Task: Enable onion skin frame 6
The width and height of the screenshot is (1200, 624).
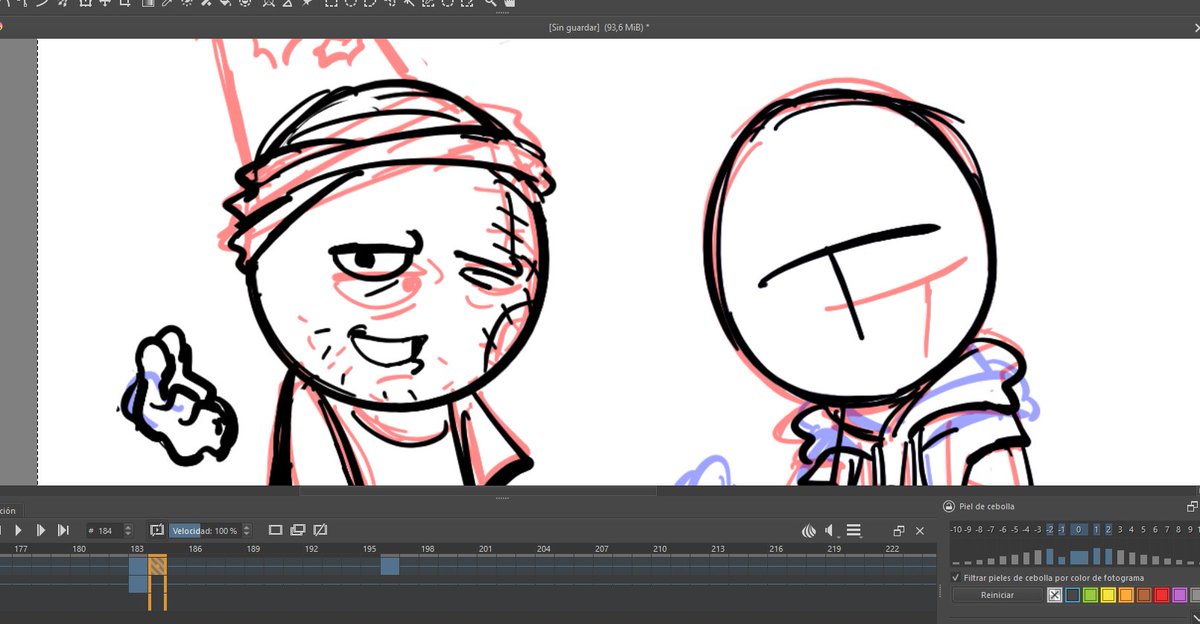Action: [x=1156, y=529]
